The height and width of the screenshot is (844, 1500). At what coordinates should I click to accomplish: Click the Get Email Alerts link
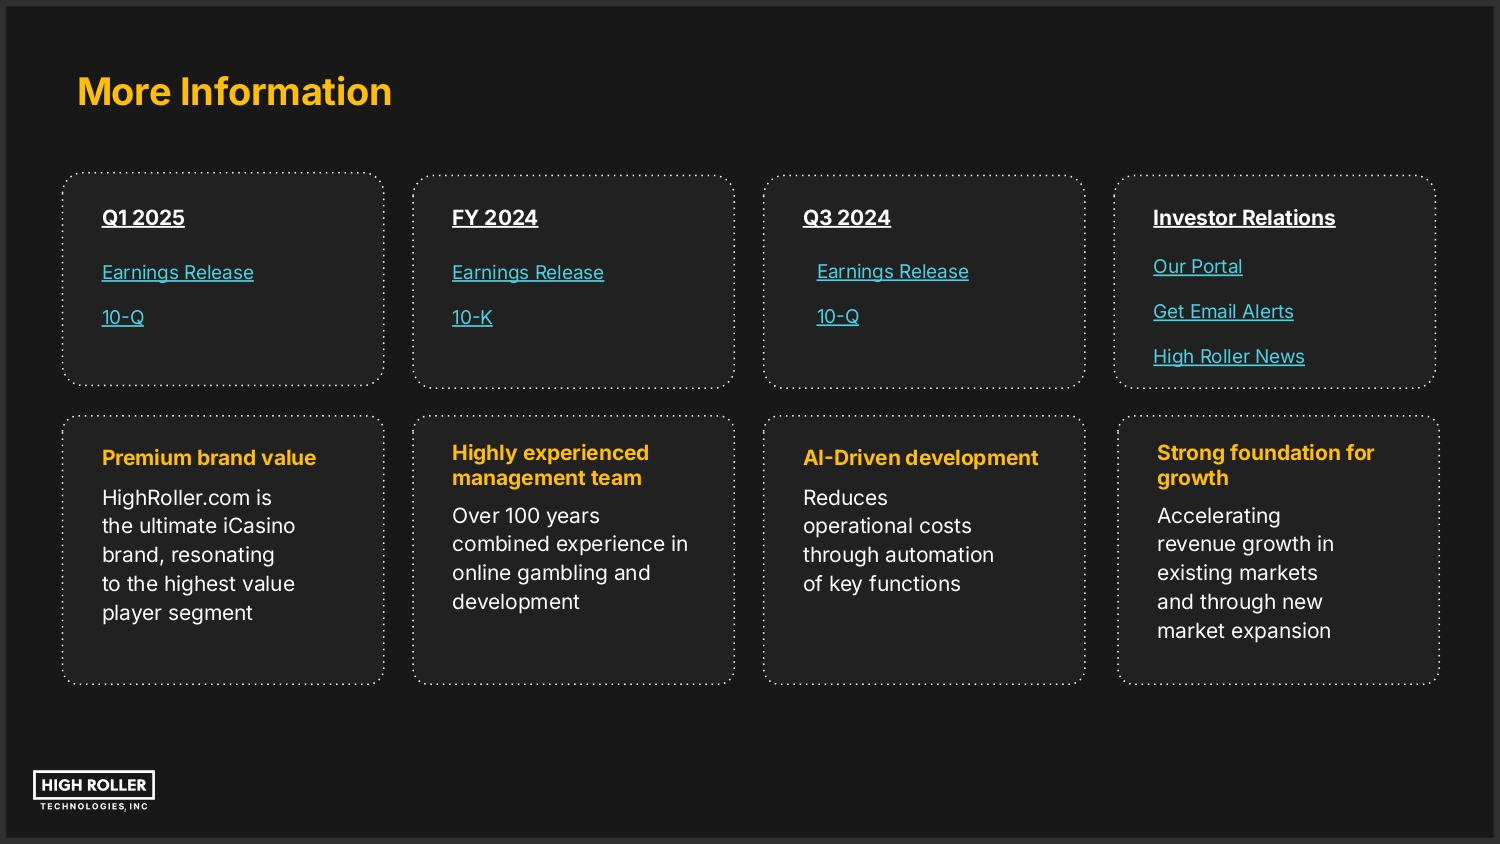[1222, 312]
